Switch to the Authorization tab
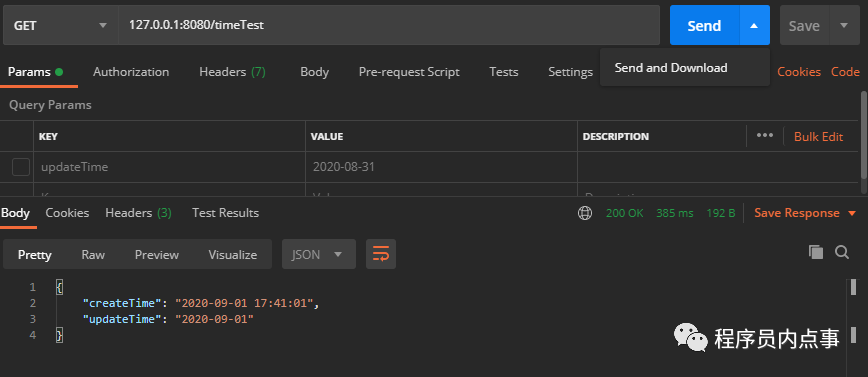This screenshot has width=868, height=377. tap(131, 72)
